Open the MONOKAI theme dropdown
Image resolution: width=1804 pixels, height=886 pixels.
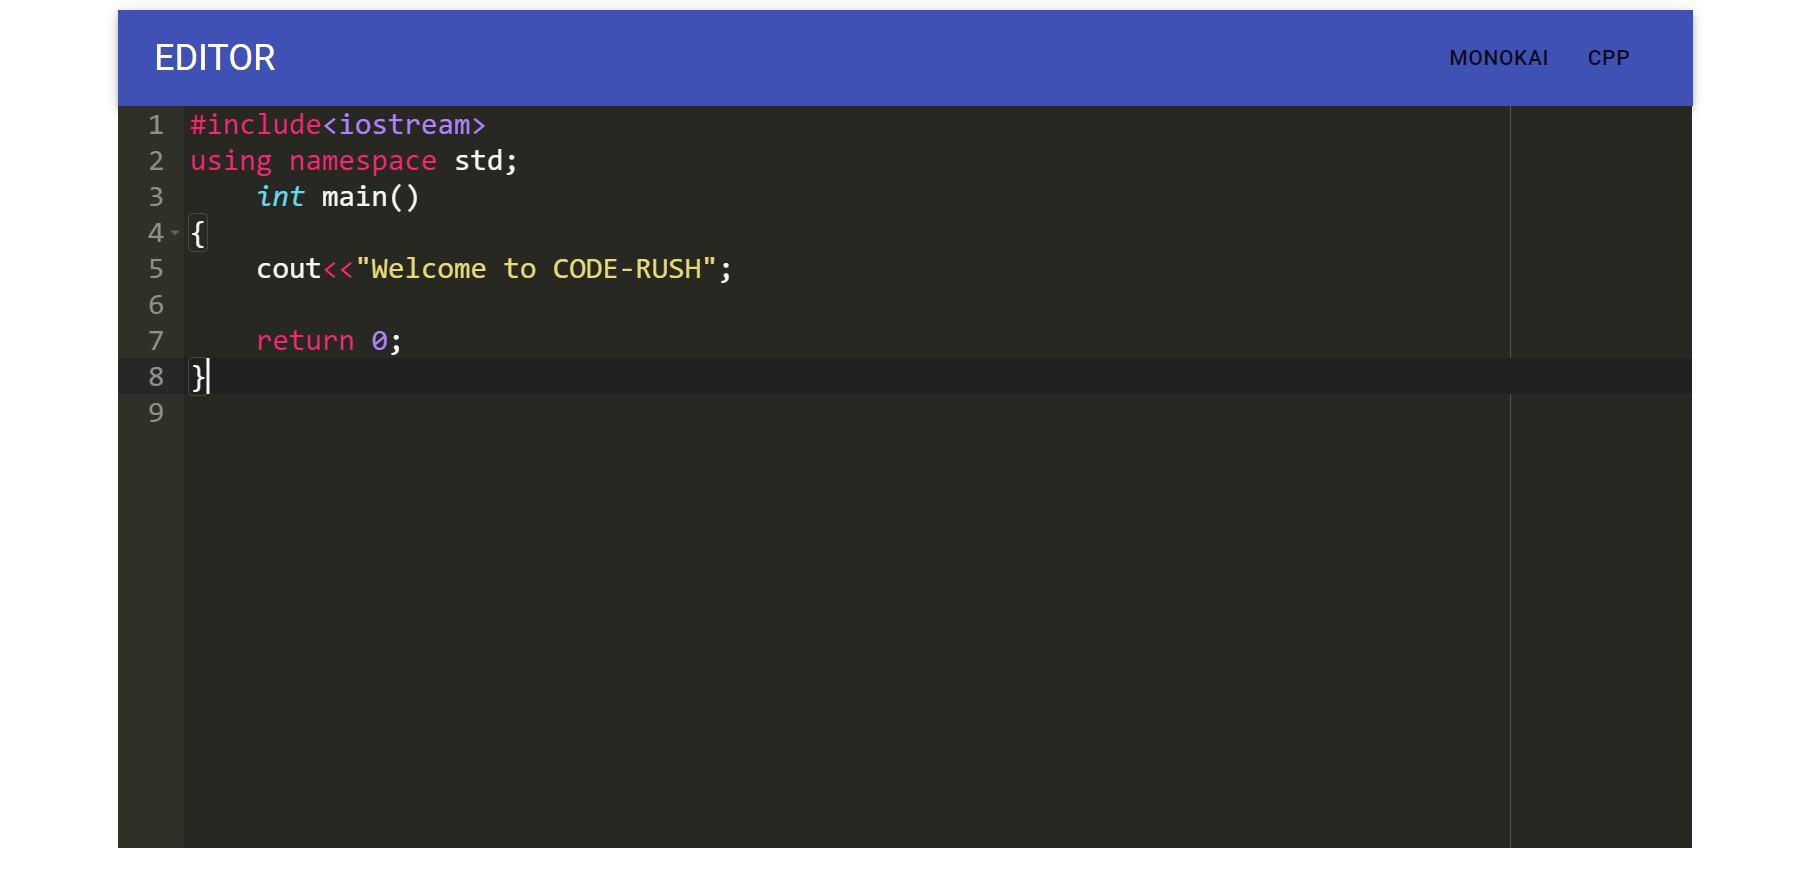1498,58
